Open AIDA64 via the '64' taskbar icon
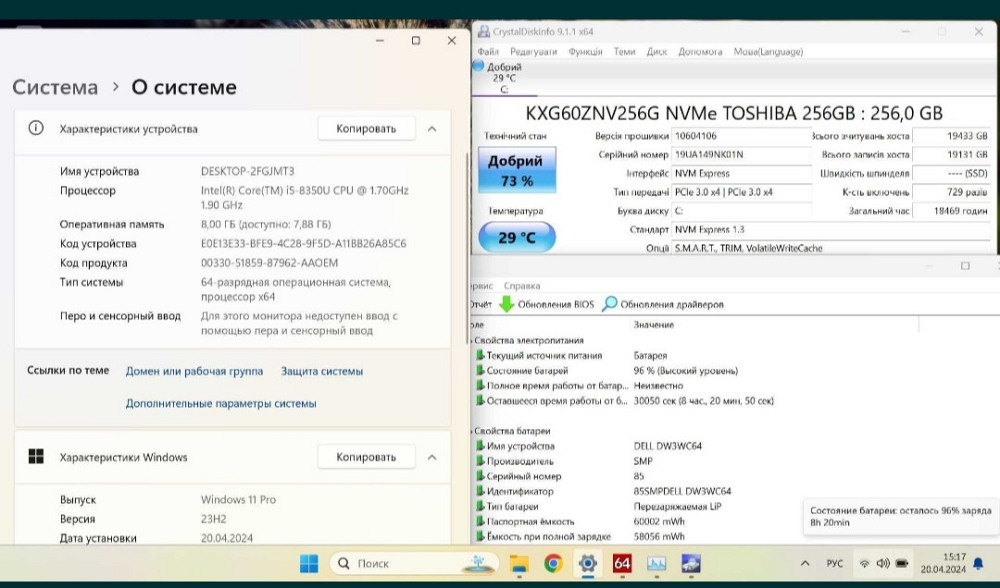Screen dimensions: 1000x588 click(620, 563)
